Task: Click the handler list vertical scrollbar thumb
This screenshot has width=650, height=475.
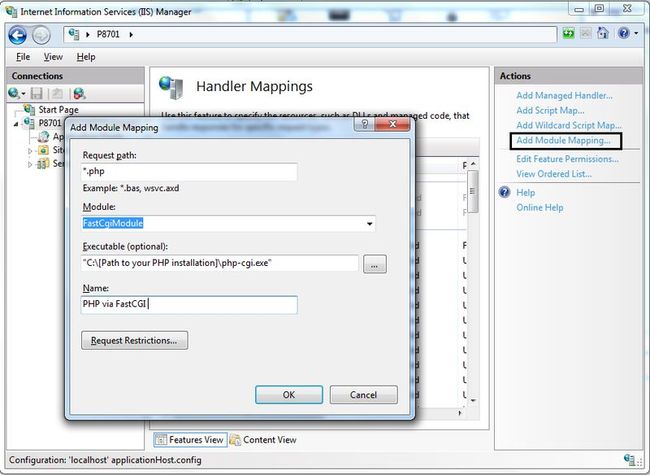Action: click(473, 191)
